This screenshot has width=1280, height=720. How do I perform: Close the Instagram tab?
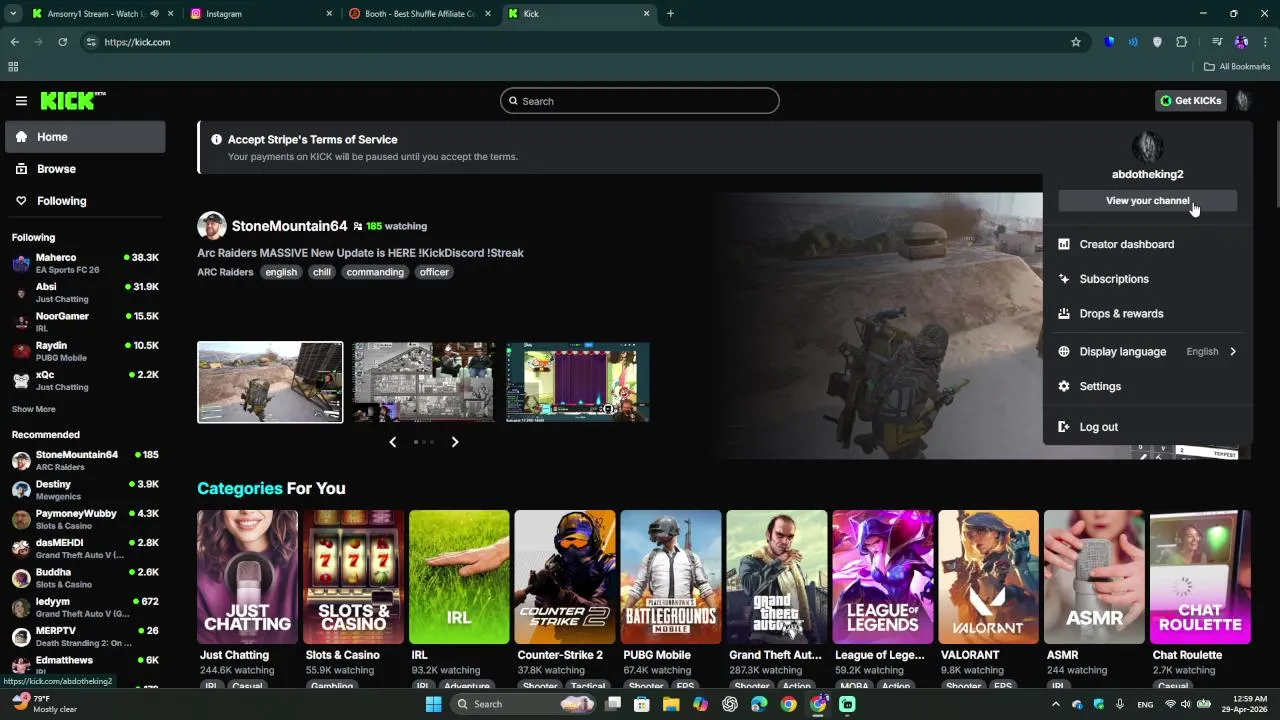click(x=330, y=14)
